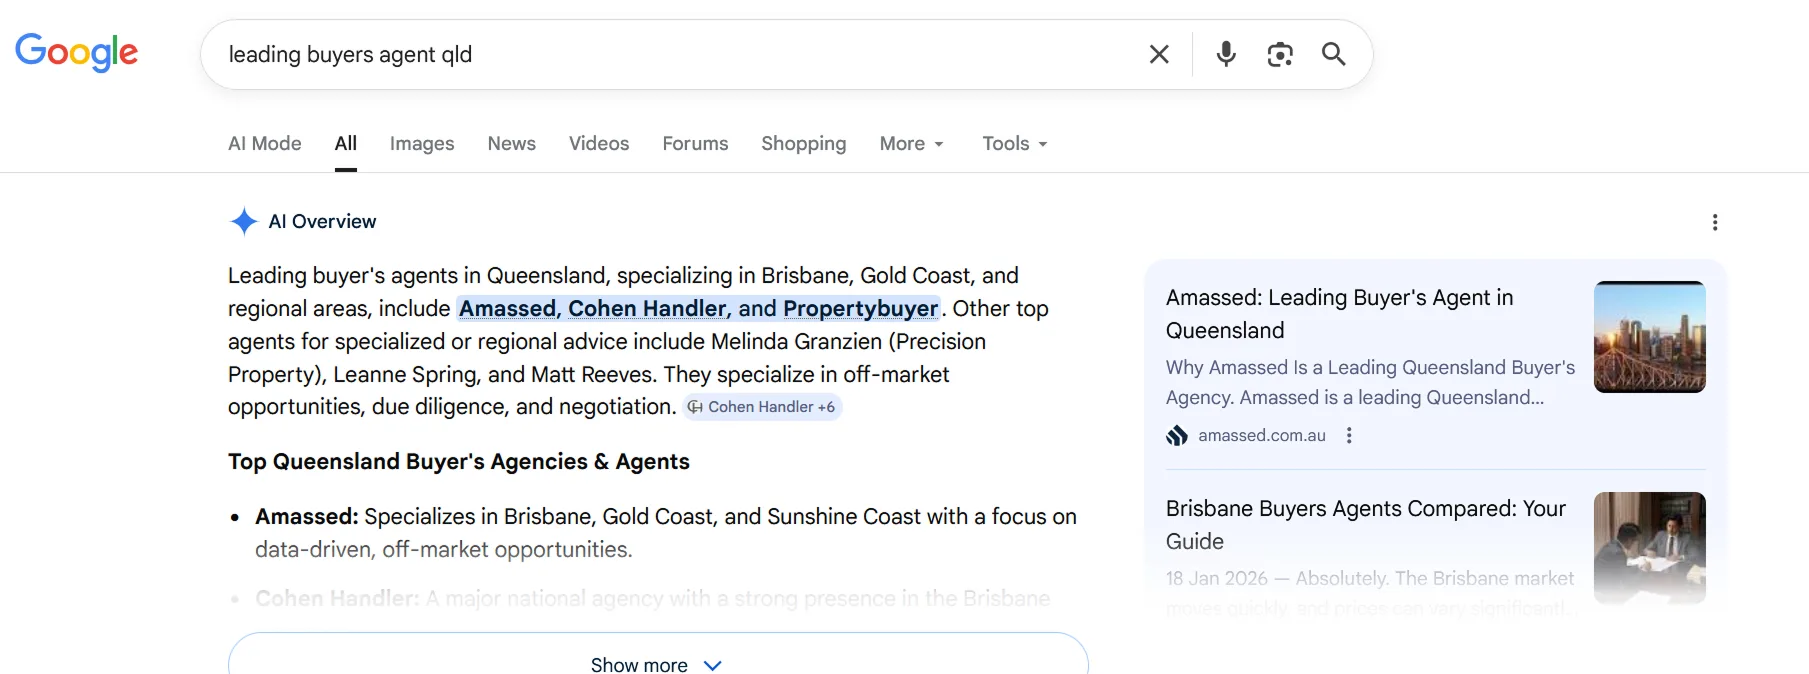Click the amassed.com.au source link
Viewport: 1809px width, 674px height.
tap(1262, 435)
